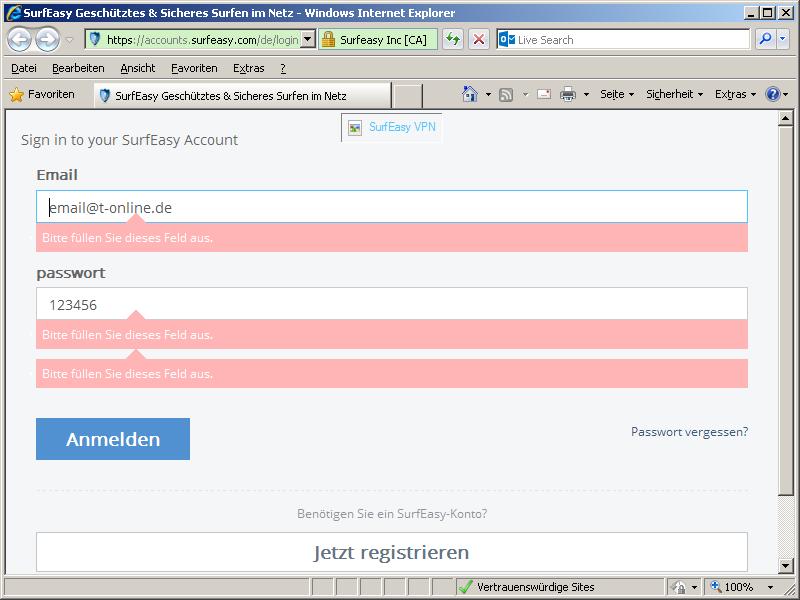Open the Sicherheit dropdown menu
Viewport: 800px width, 600px height.
click(674, 94)
